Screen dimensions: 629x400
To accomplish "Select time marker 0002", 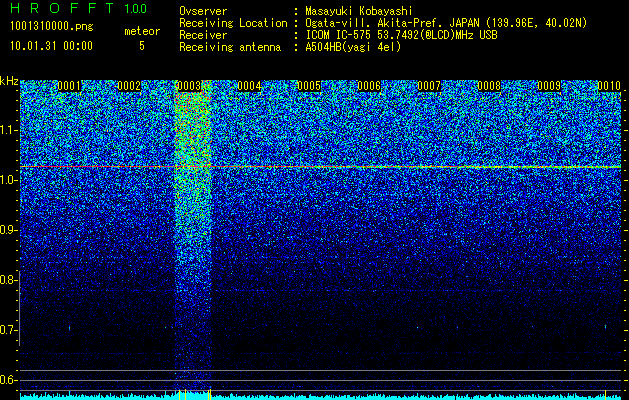I will click(x=129, y=86).
